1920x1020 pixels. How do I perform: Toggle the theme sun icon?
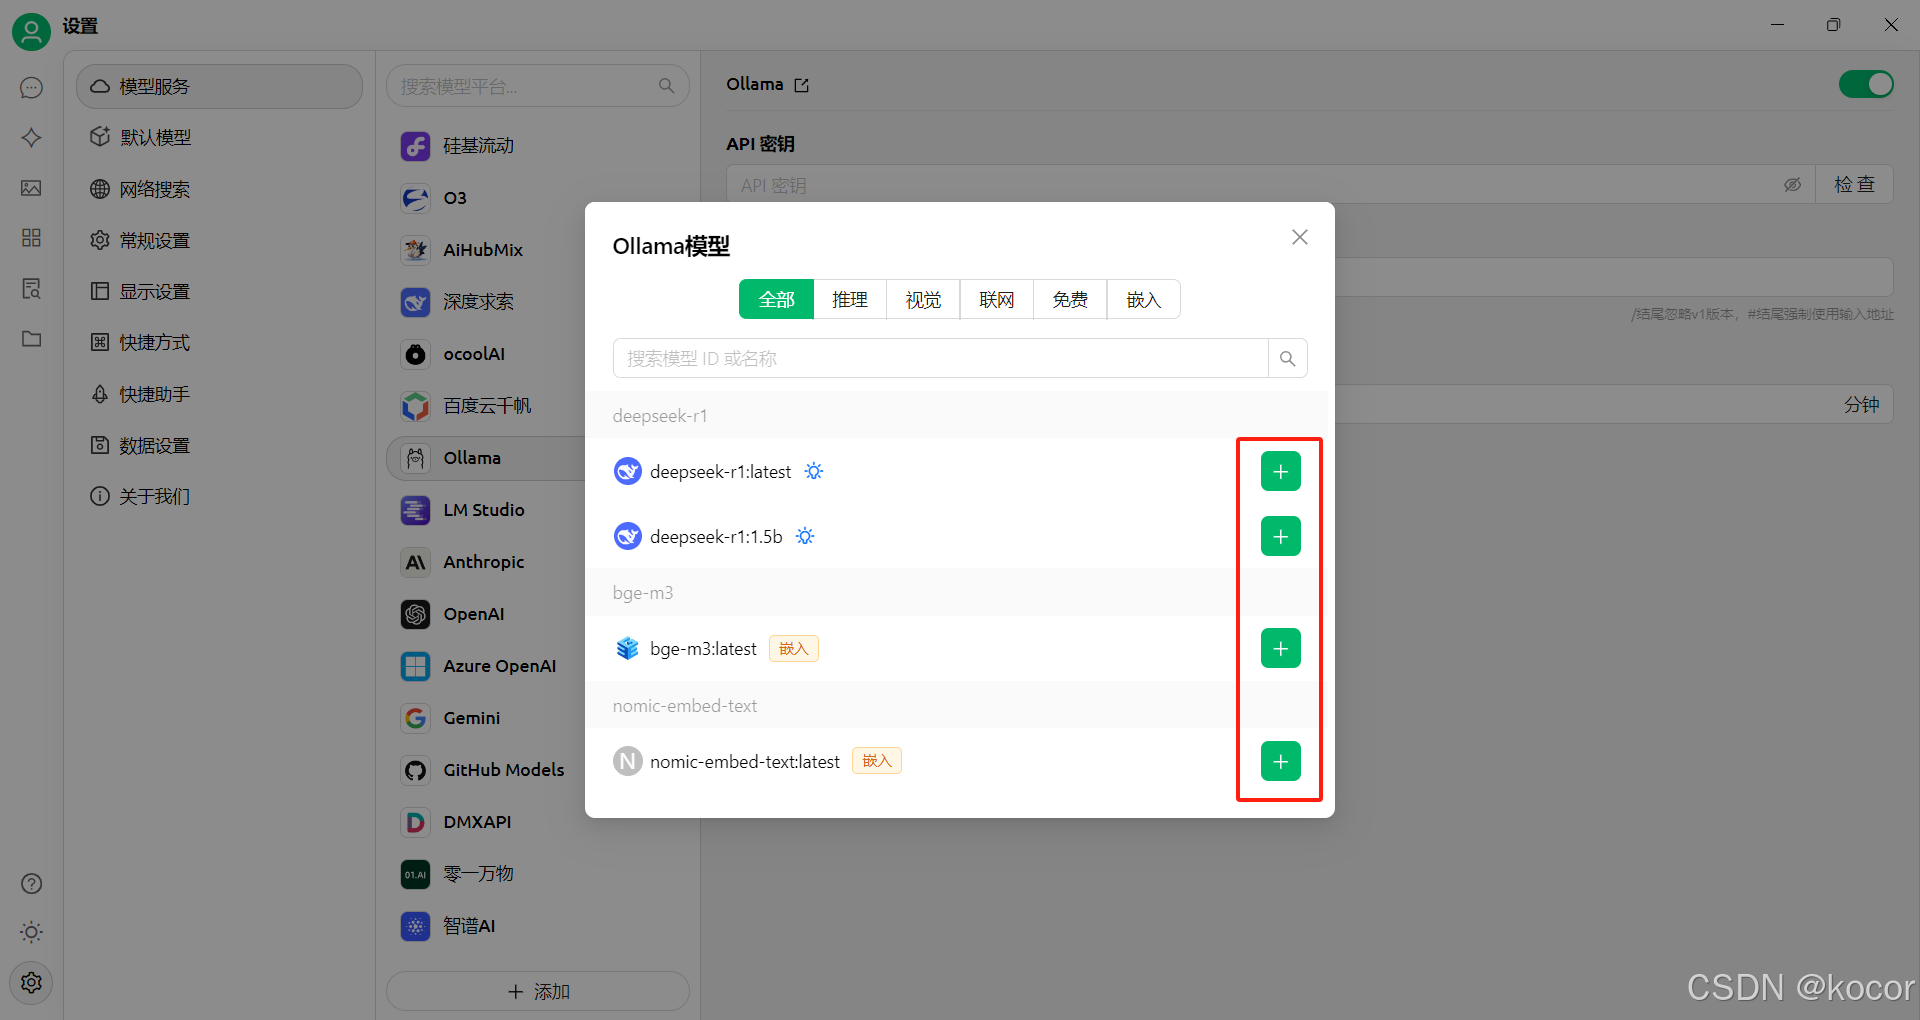(31, 933)
